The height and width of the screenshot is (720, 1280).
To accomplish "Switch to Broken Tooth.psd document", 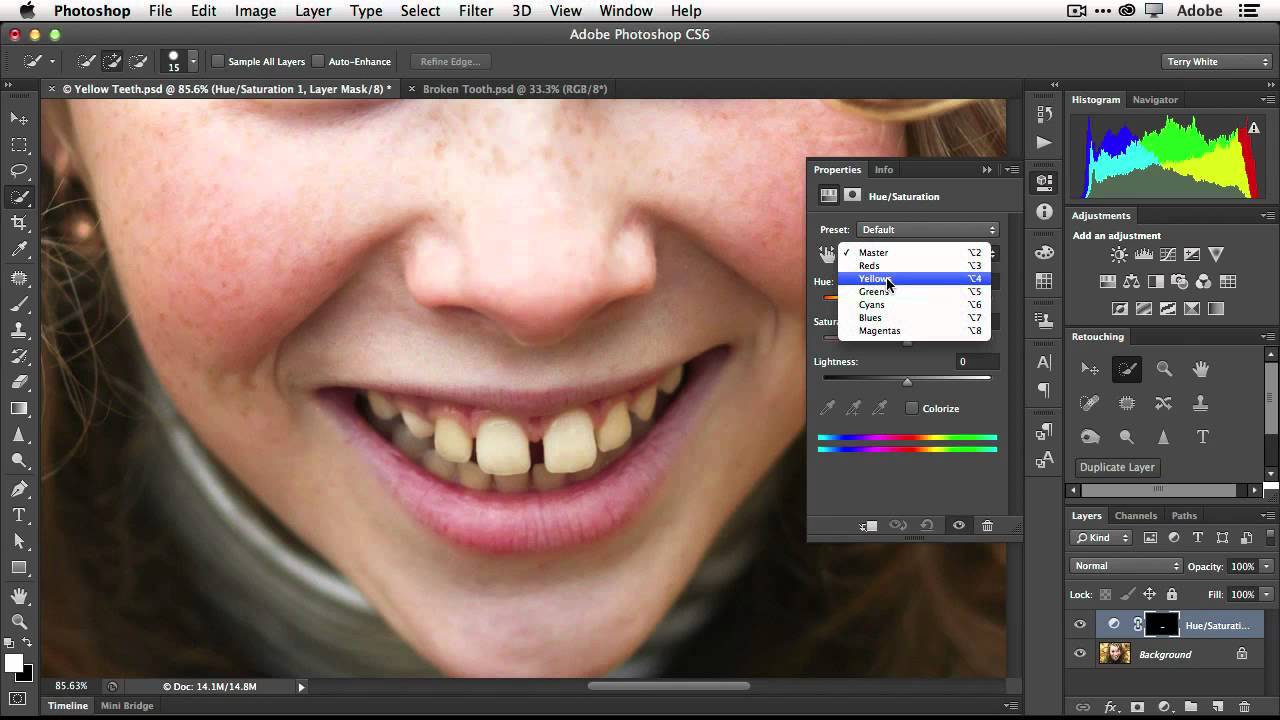I will pyautogui.click(x=514, y=89).
